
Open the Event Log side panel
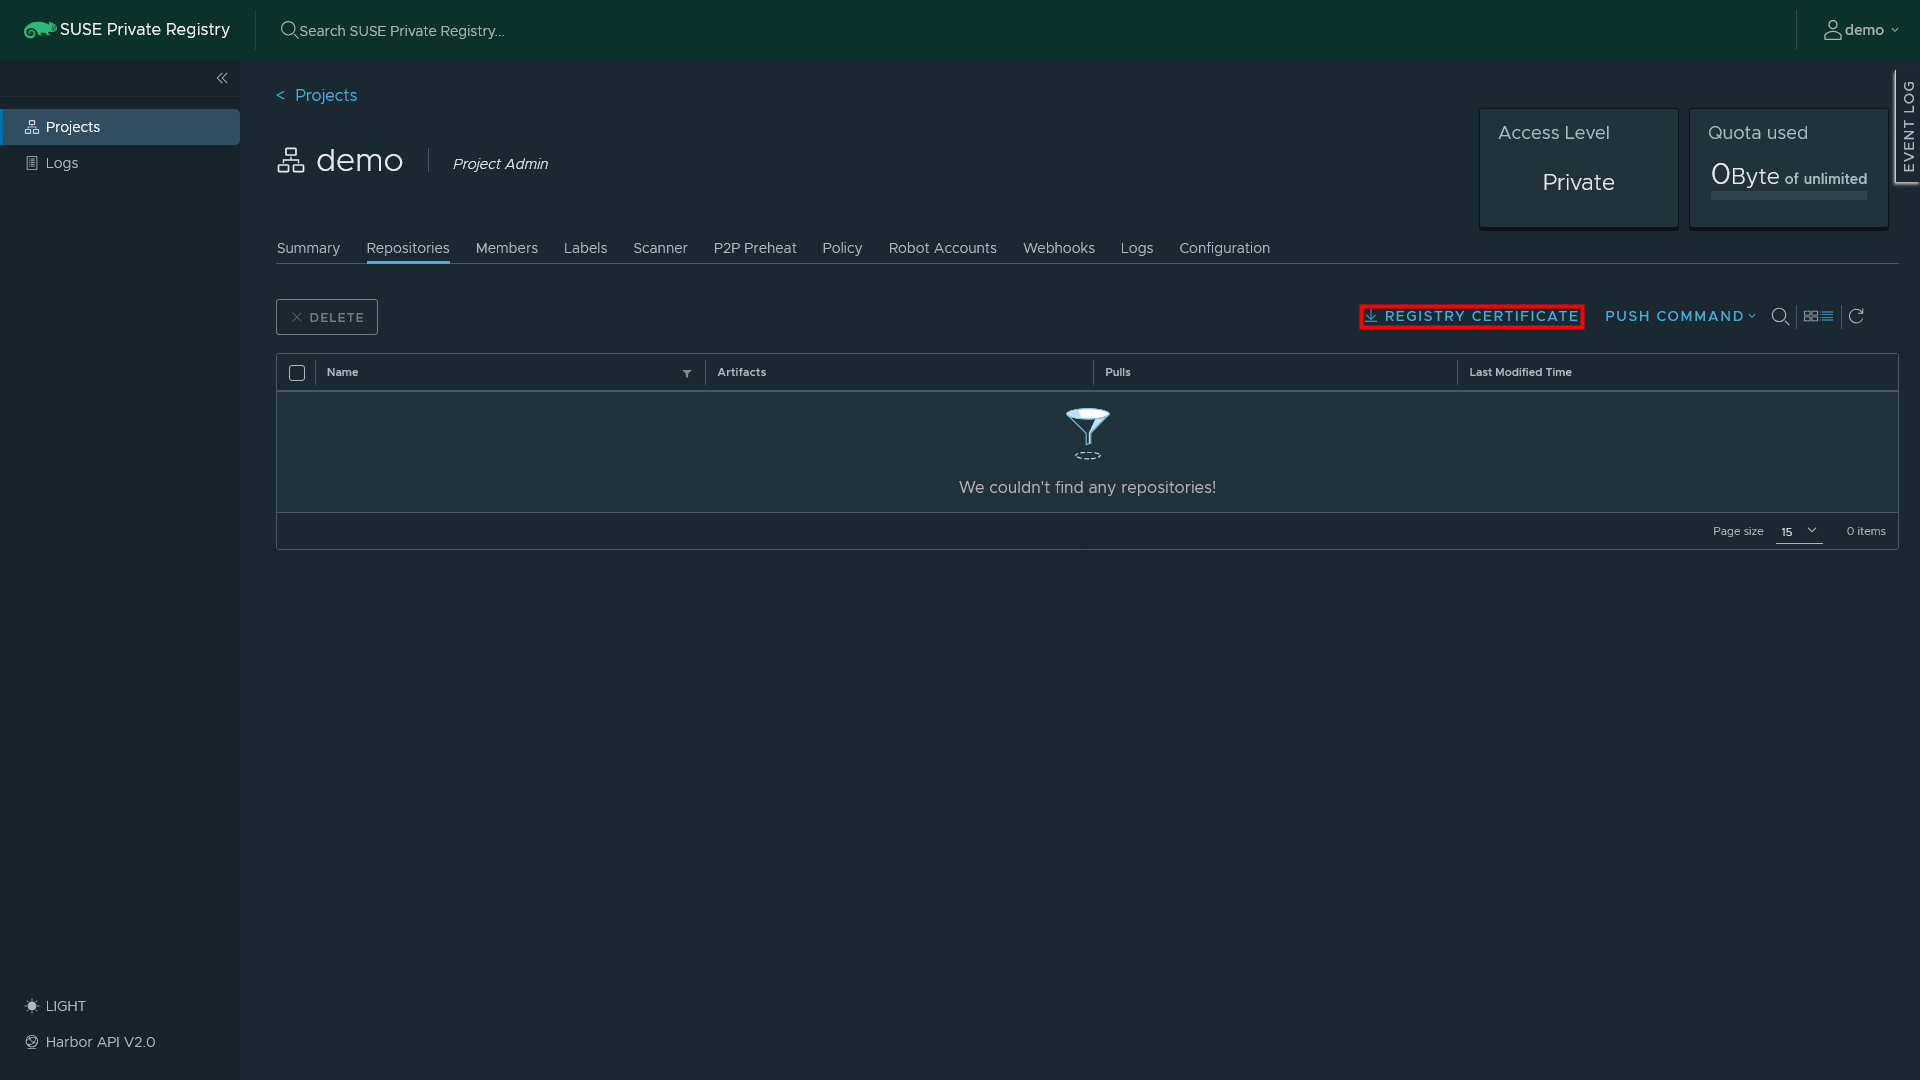click(1908, 126)
